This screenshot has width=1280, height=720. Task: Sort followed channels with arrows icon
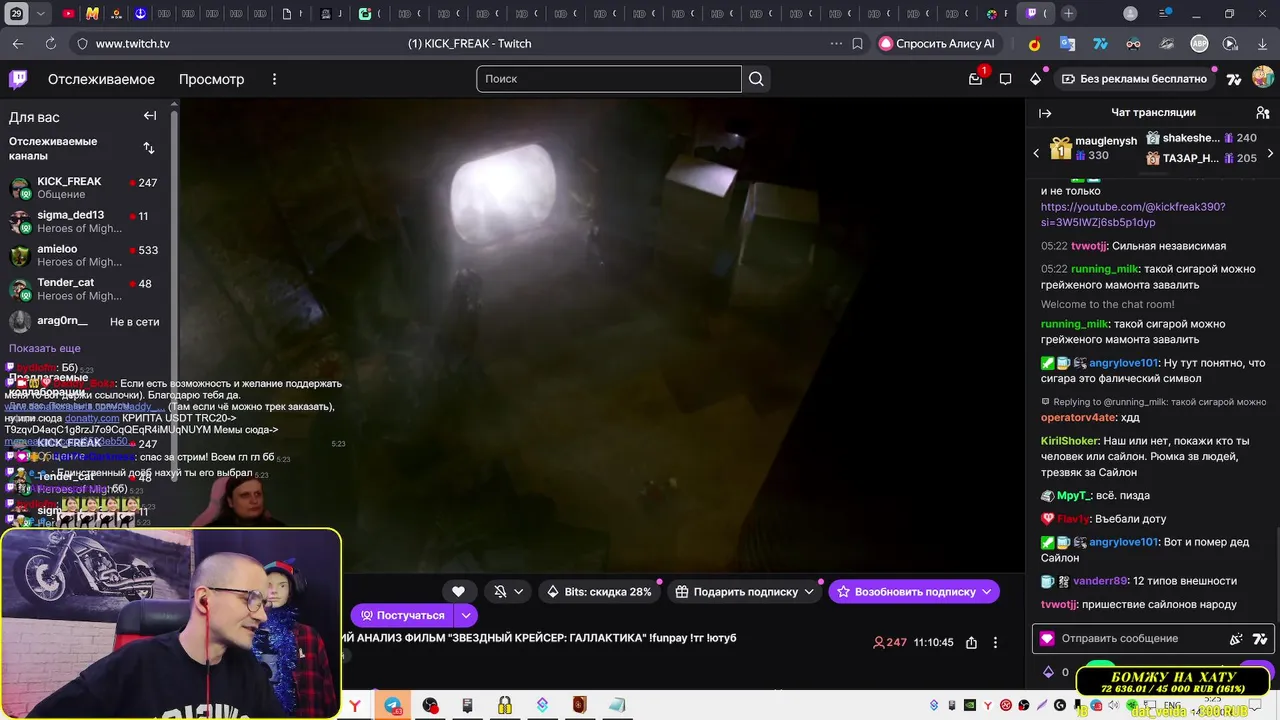coord(149,148)
